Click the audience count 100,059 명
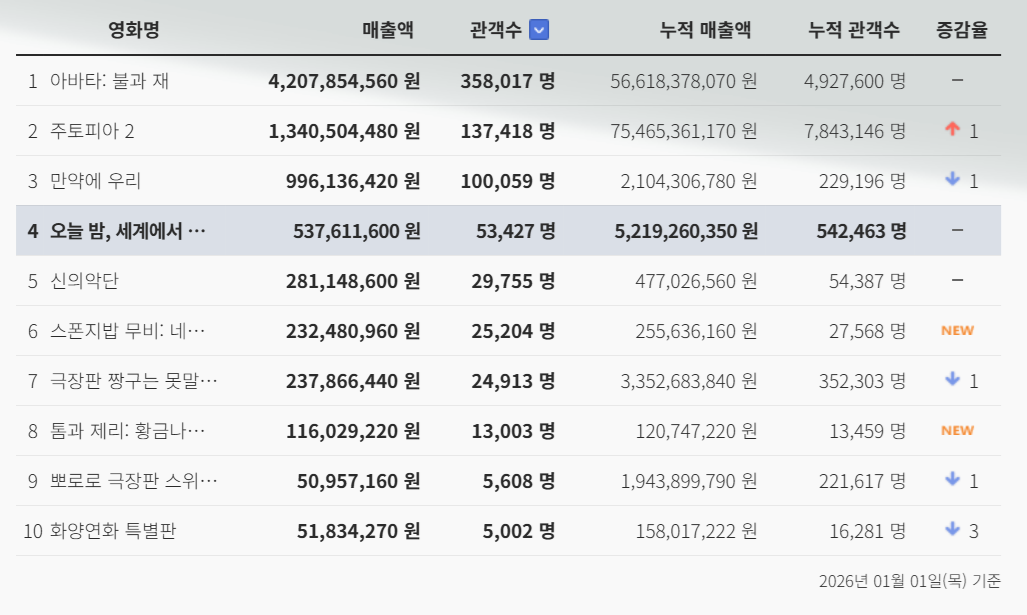The height and width of the screenshot is (615, 1027). click(508, 181)
